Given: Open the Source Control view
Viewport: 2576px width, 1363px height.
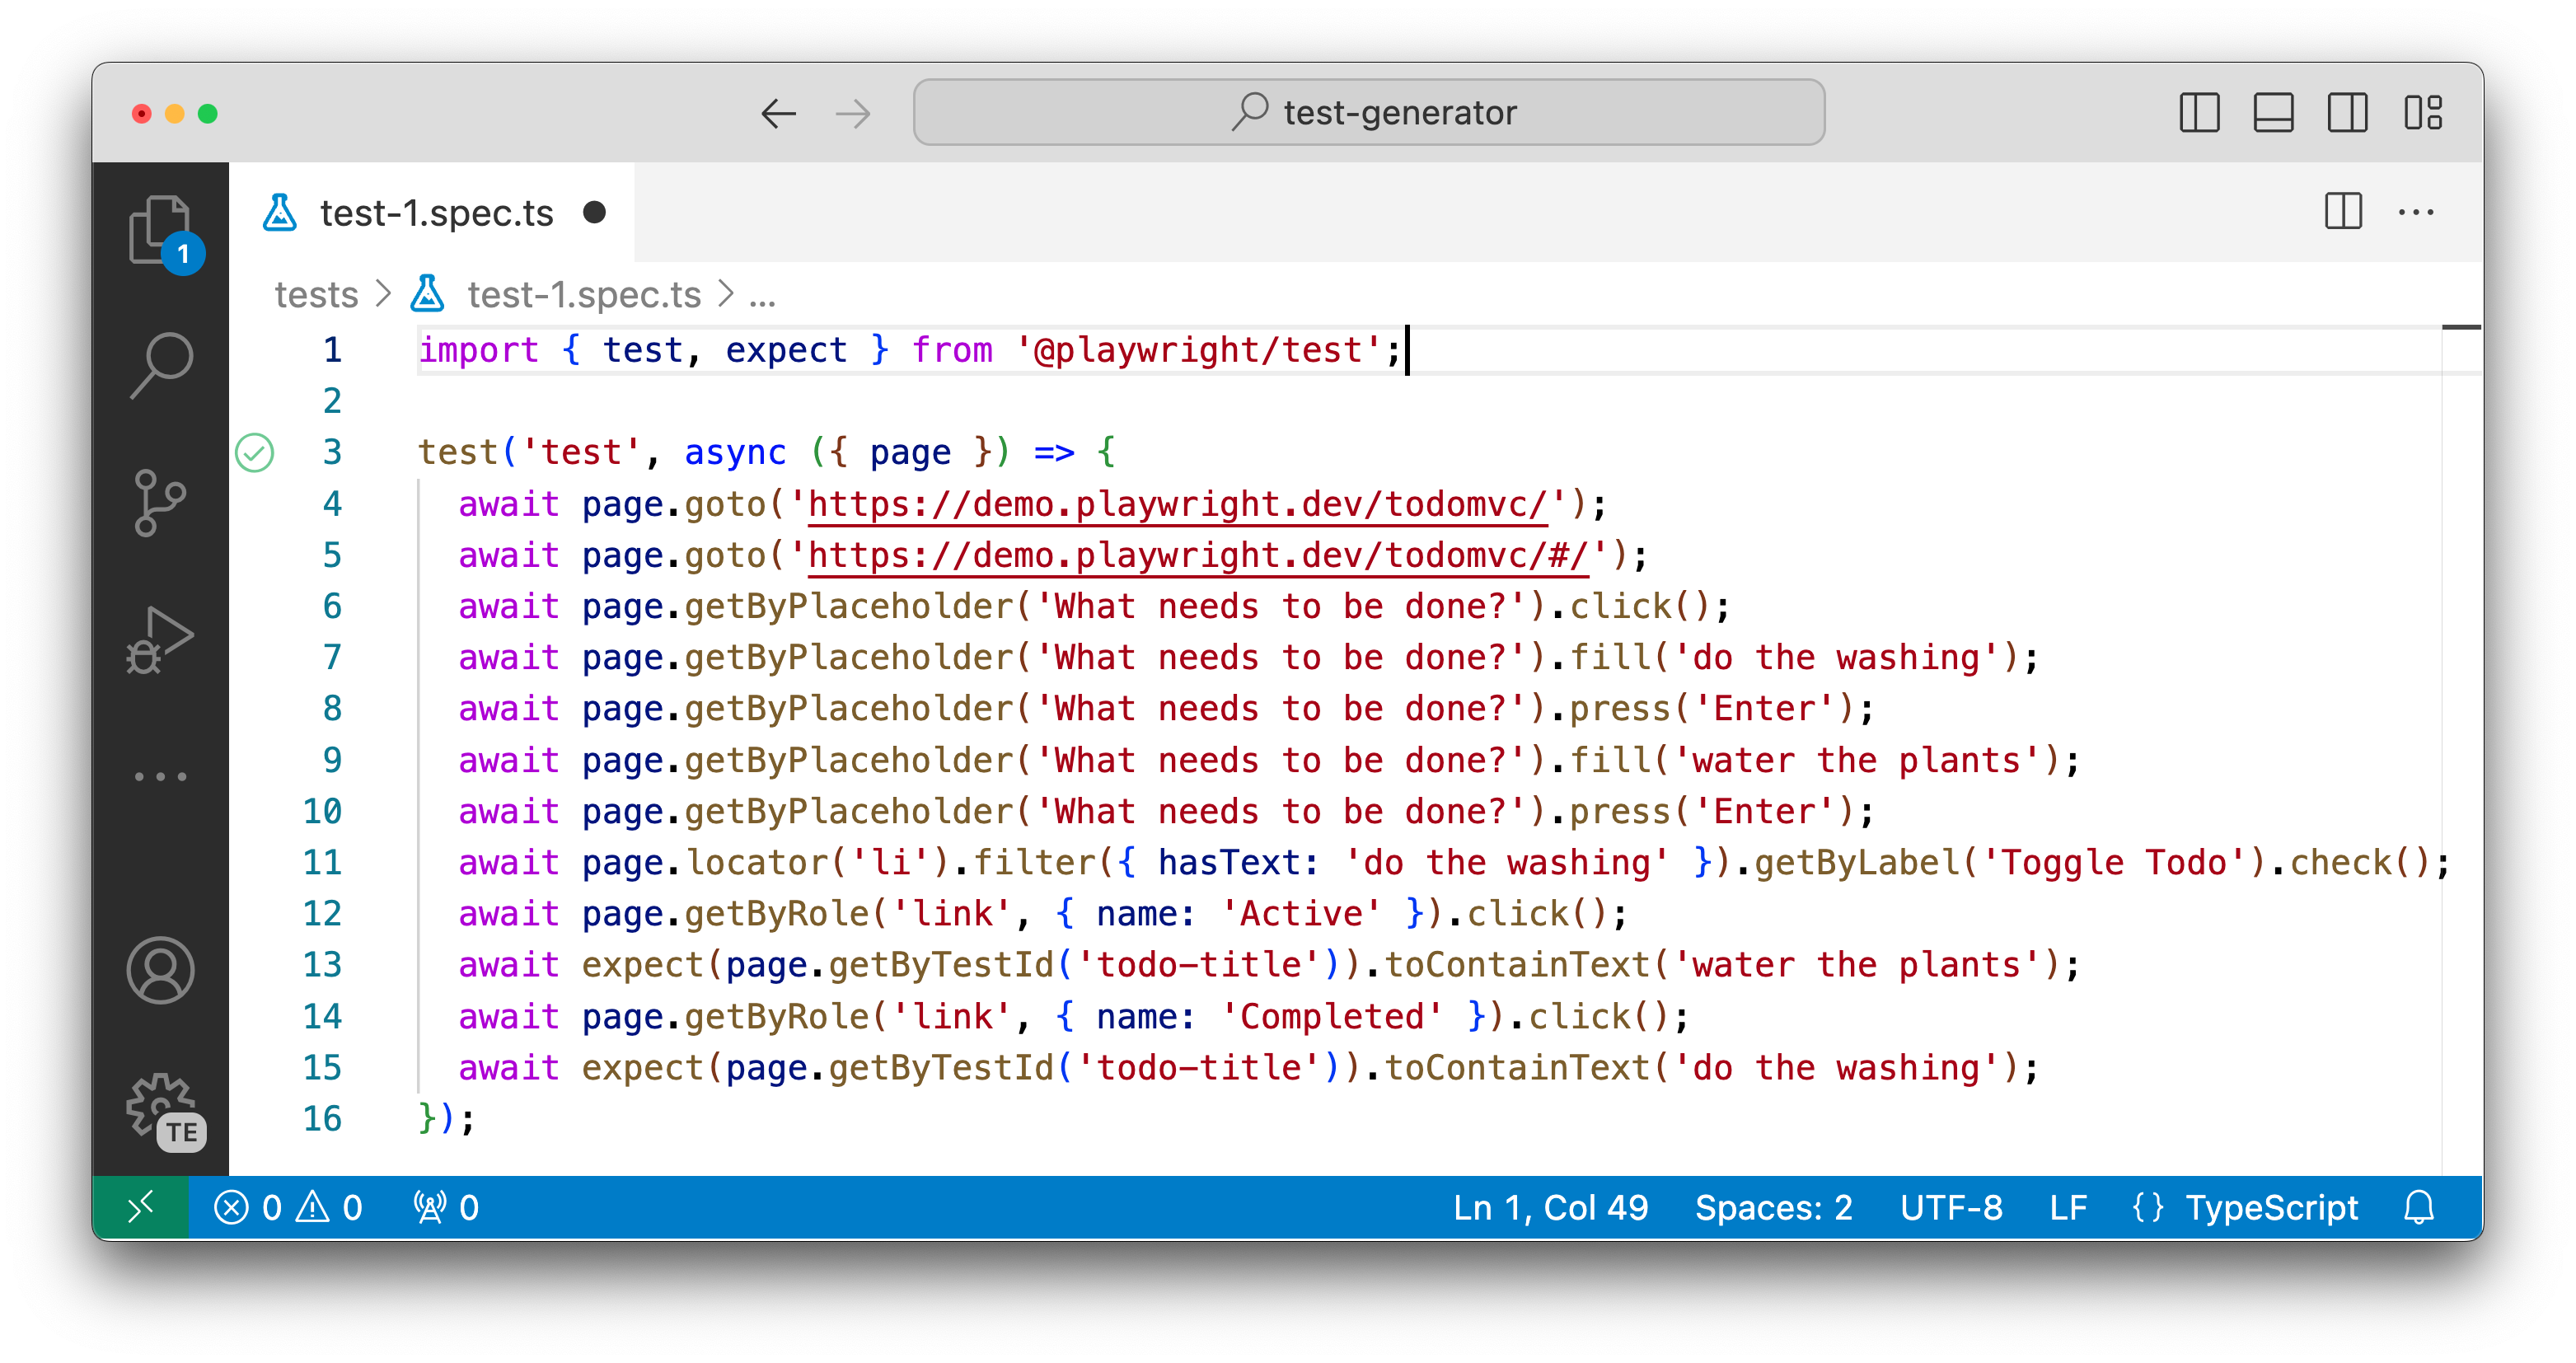Looking at the screenshot, I should click(160, 502).
